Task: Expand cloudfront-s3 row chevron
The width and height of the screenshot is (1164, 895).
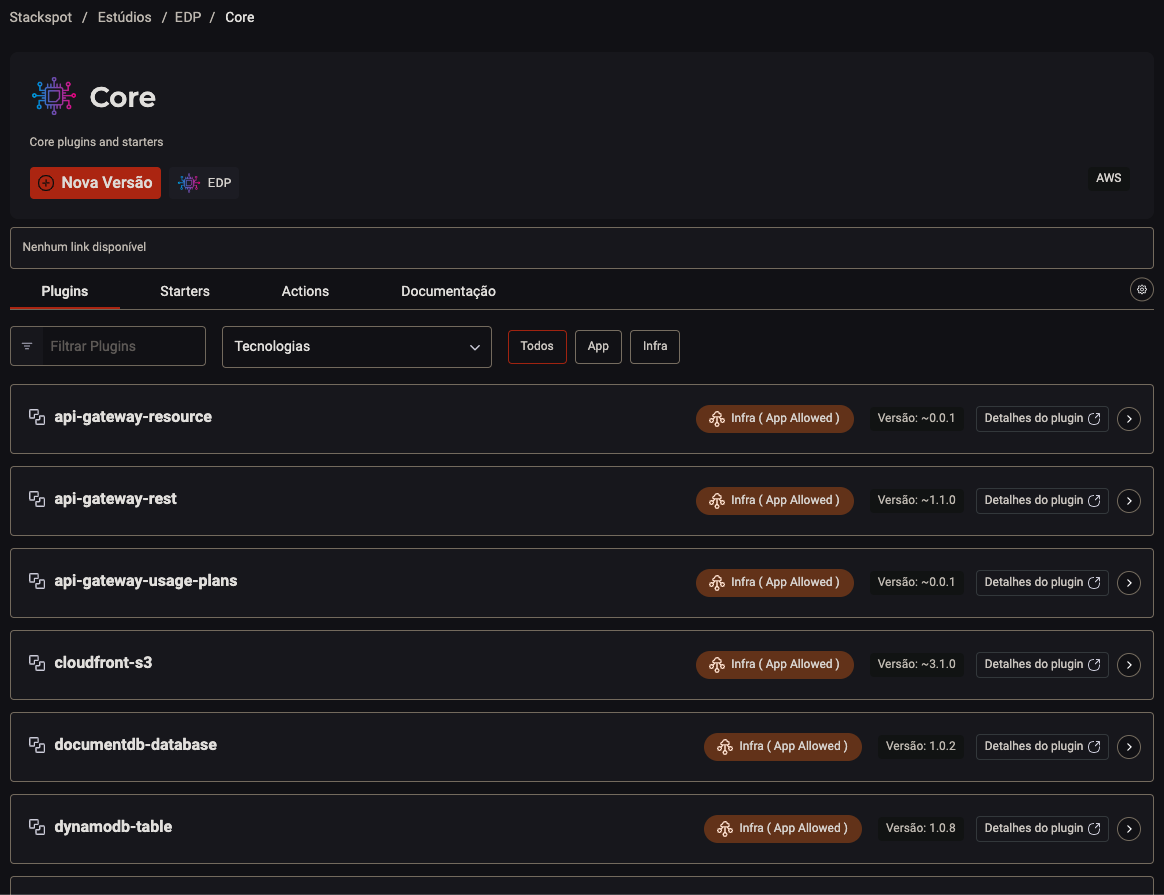Action: [x=1129, y=665]
